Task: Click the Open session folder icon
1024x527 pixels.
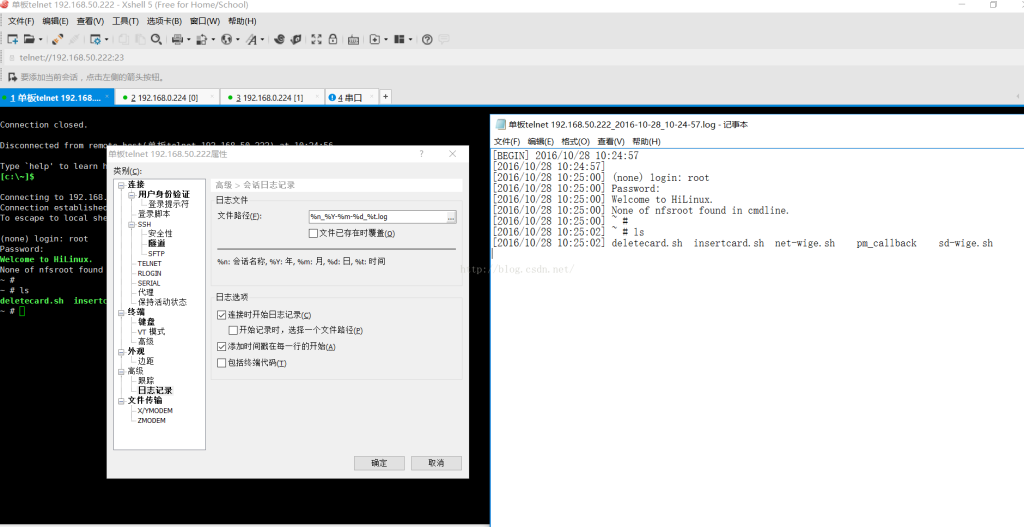Action: click(29, 39)
